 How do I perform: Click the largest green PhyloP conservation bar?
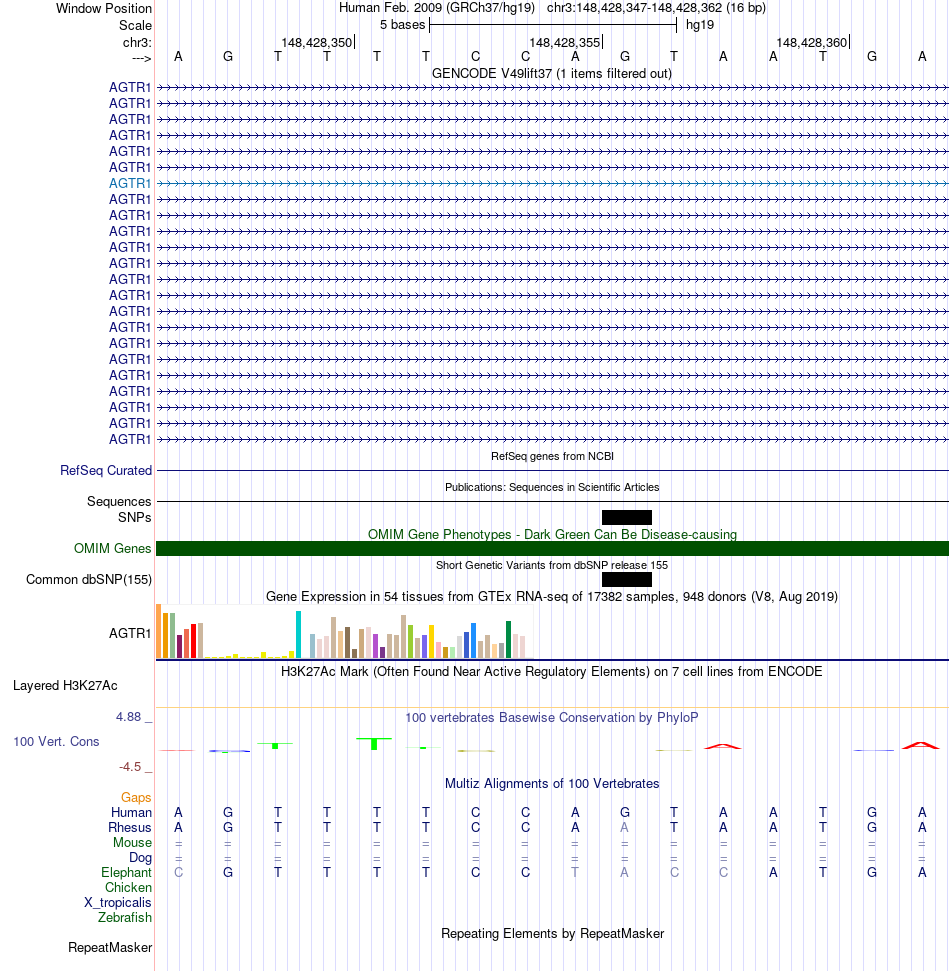coord(374,744)
